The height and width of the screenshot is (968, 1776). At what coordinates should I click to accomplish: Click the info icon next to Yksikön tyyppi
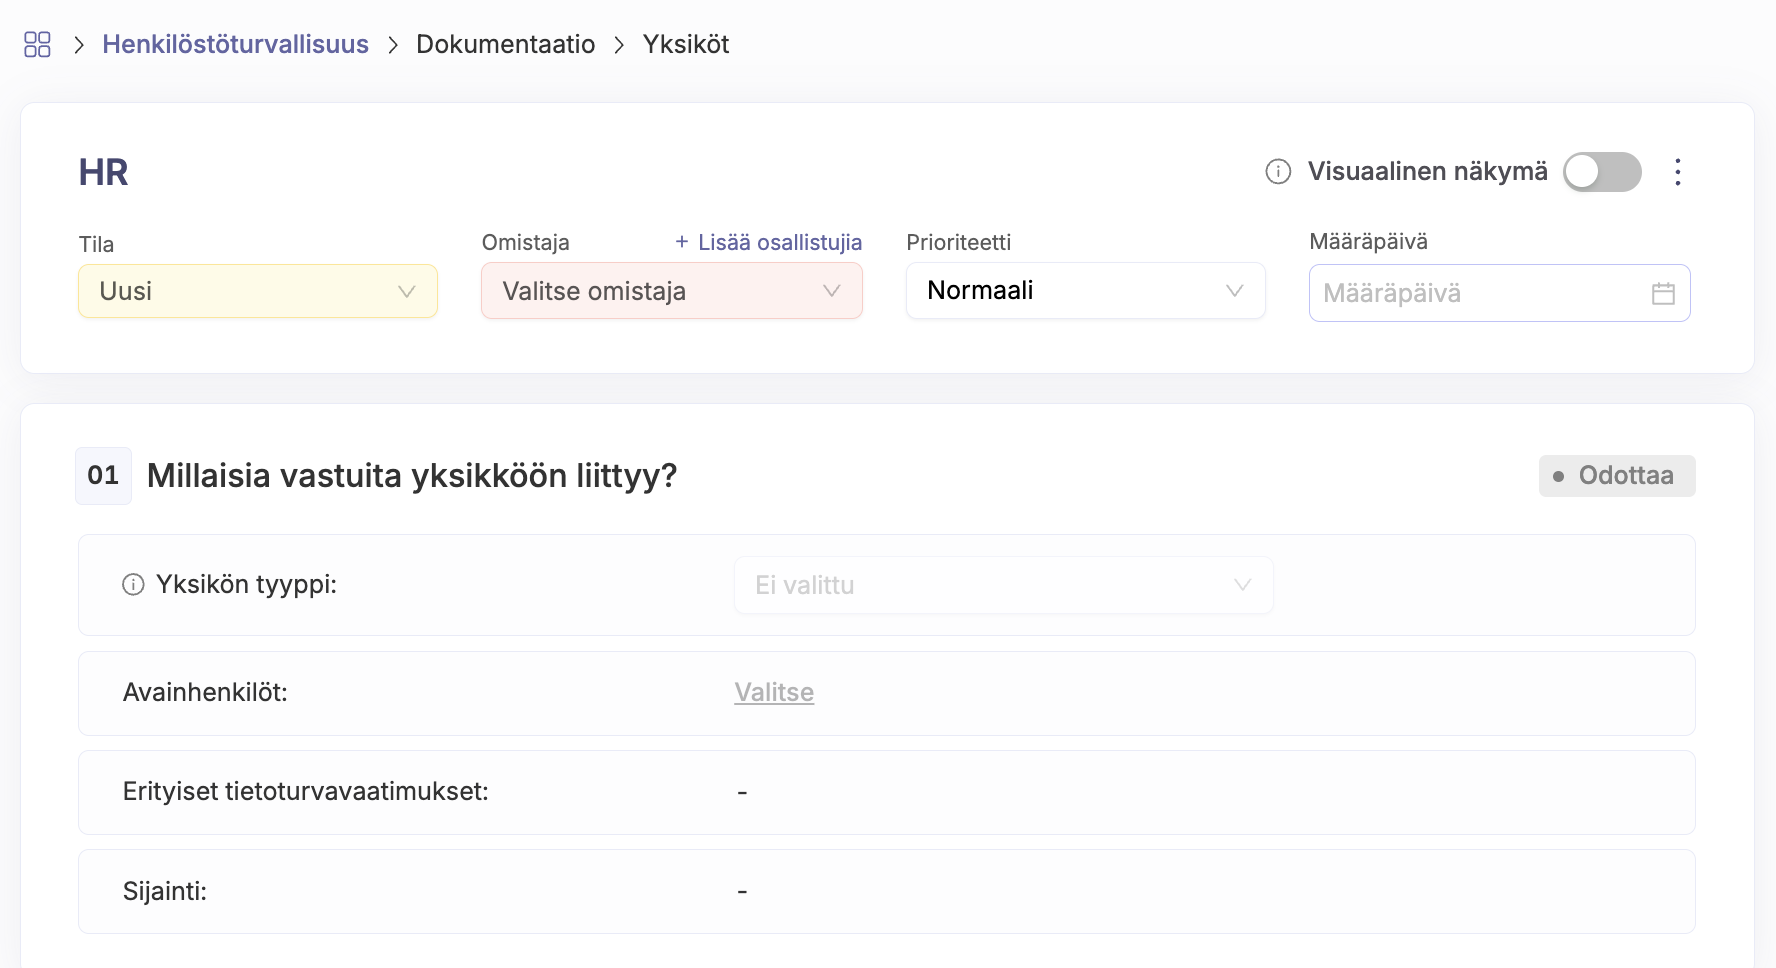tap(133, 585)
